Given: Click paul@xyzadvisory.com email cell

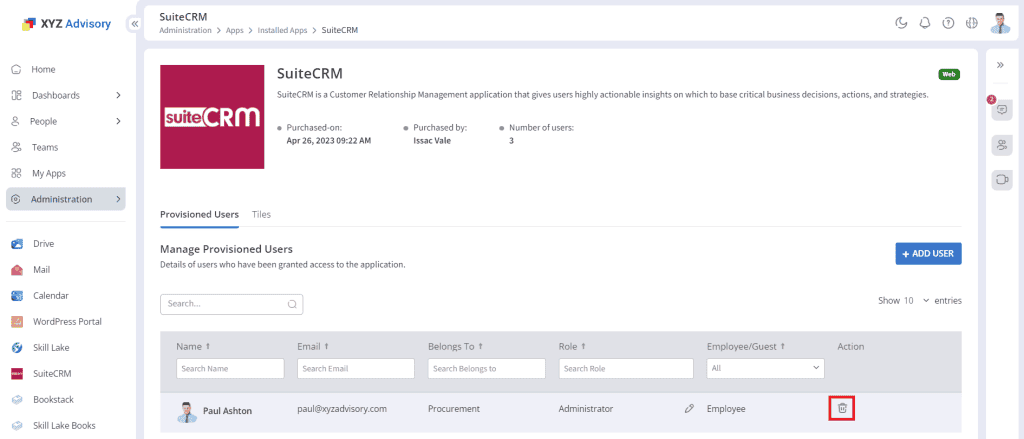Looking at the screenshot, I should [342, 409].
